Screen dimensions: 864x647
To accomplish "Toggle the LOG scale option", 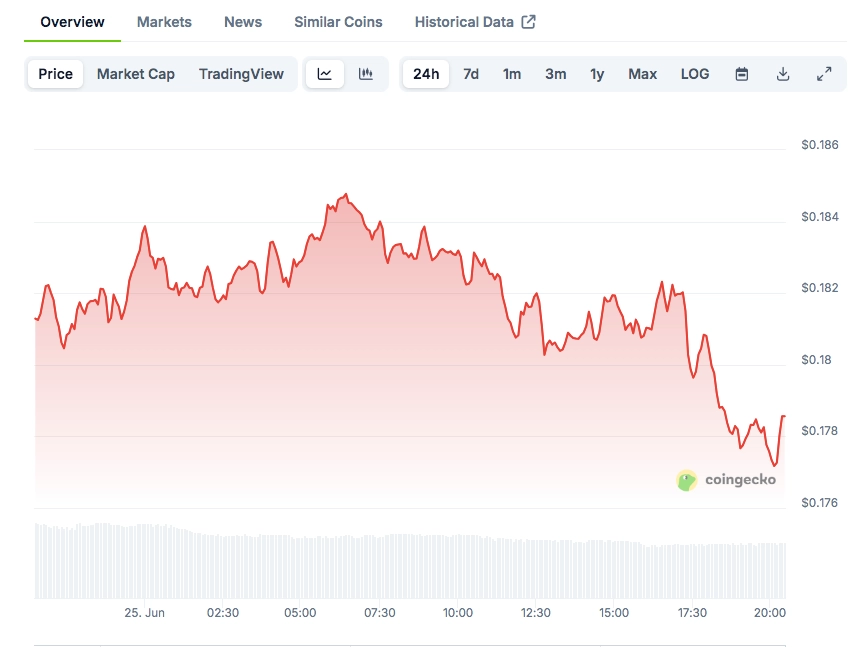I will point(695,74).
